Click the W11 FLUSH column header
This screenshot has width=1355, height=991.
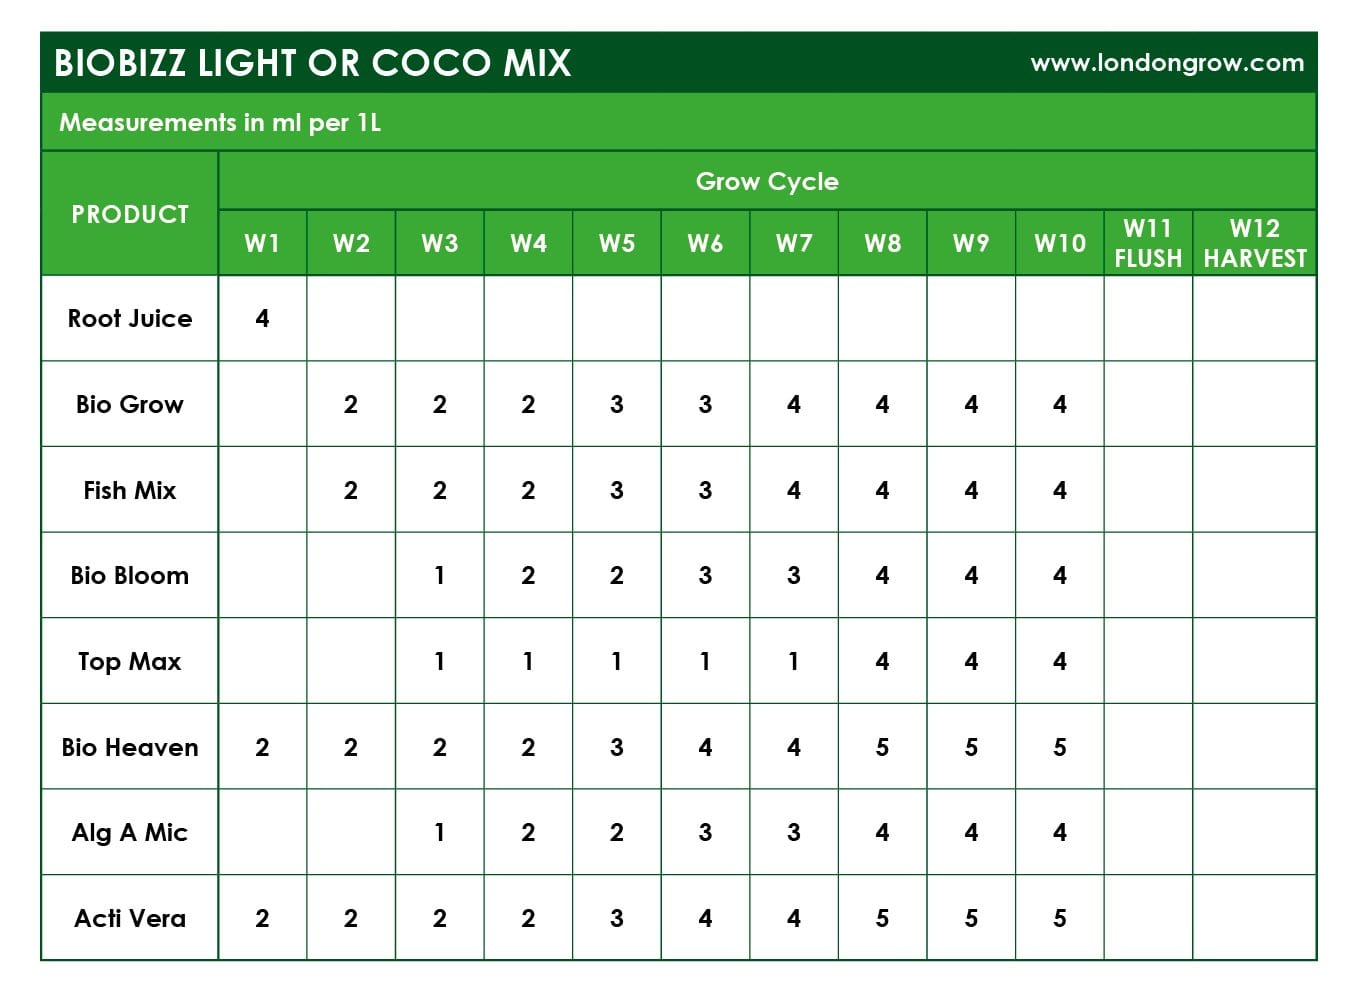1148,243
